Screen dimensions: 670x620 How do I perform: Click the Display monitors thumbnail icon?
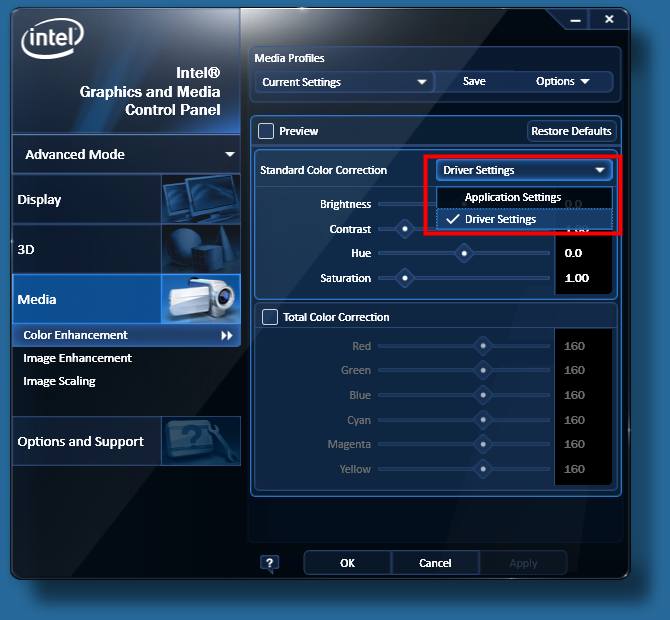201,199
